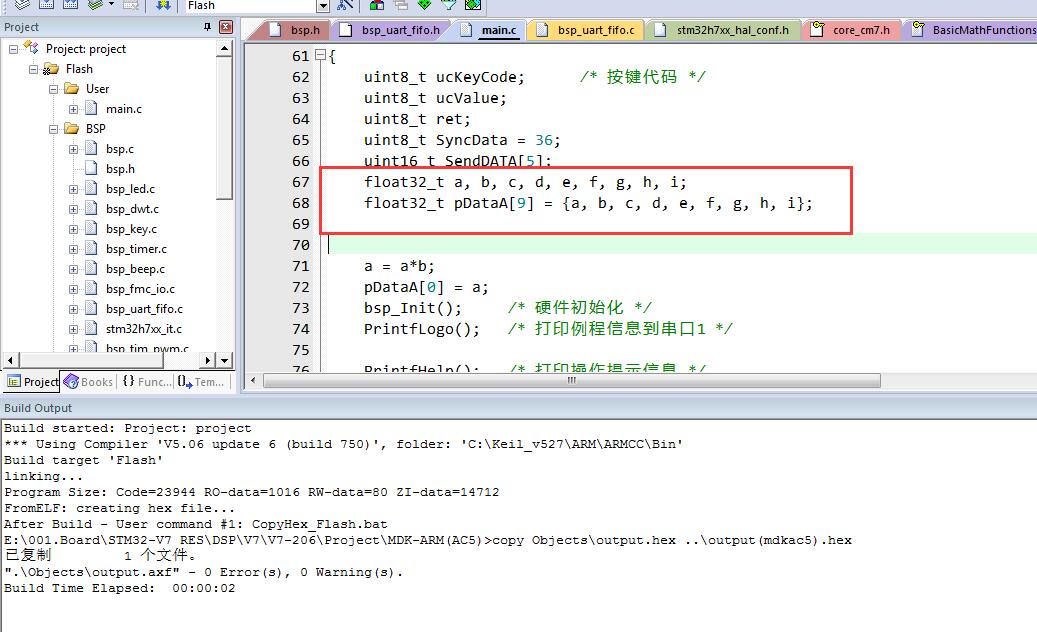The image size is (1037, 632).
Task: Place cursor on empty line 70
Action: click(x=600, y=245)
